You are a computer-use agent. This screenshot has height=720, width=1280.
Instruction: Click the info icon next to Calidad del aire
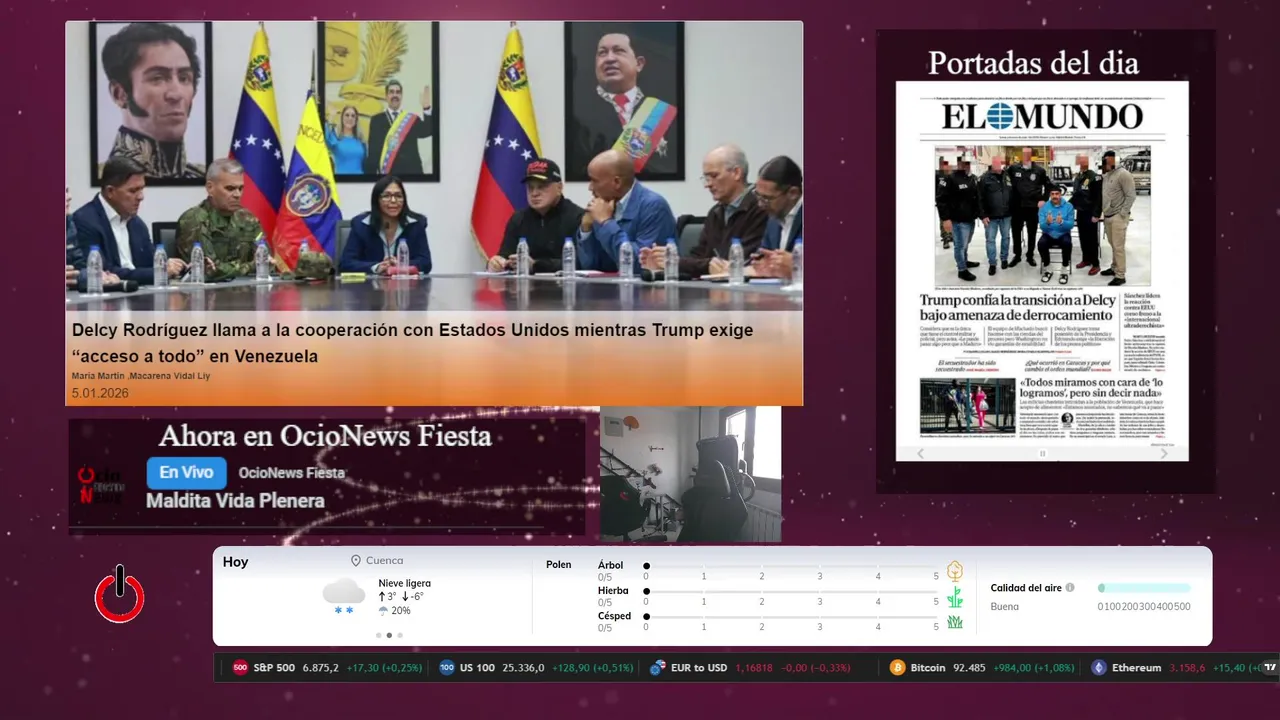(x=1070, y=588)
